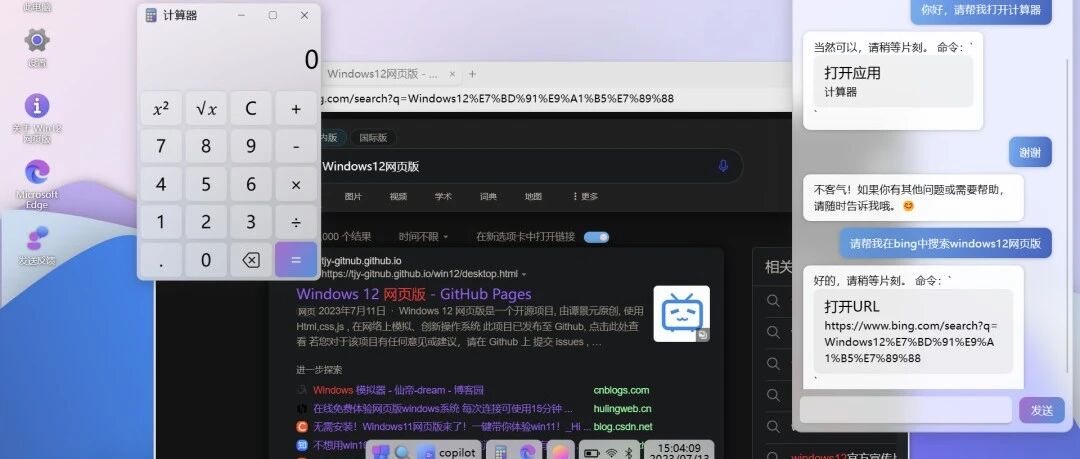The height and width of the screenshot is (459, 1080).
Task: Click digit 9 on calculator keypad
Action: tap(251, 146)
